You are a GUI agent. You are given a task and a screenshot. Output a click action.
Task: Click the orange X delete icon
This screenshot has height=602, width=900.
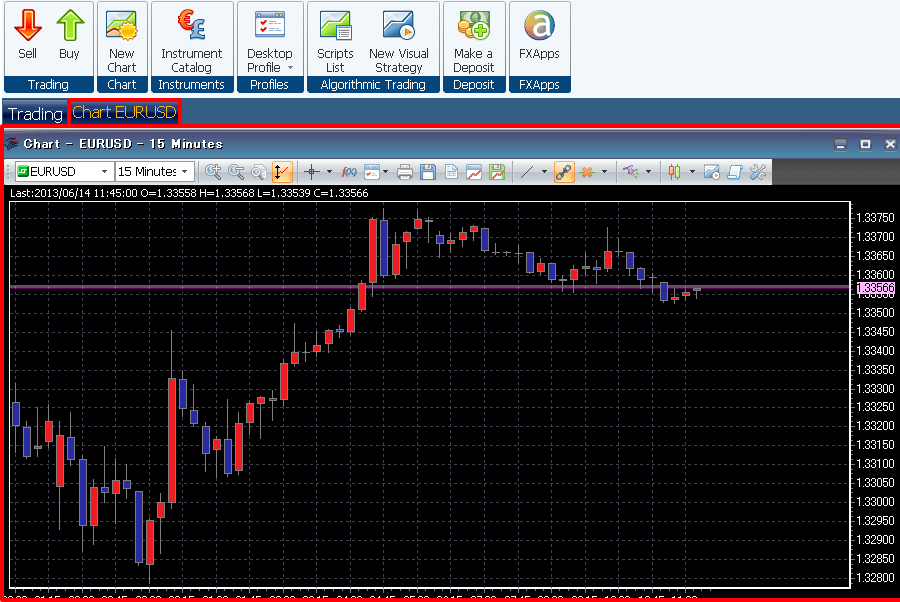click(x=587, y=172)
